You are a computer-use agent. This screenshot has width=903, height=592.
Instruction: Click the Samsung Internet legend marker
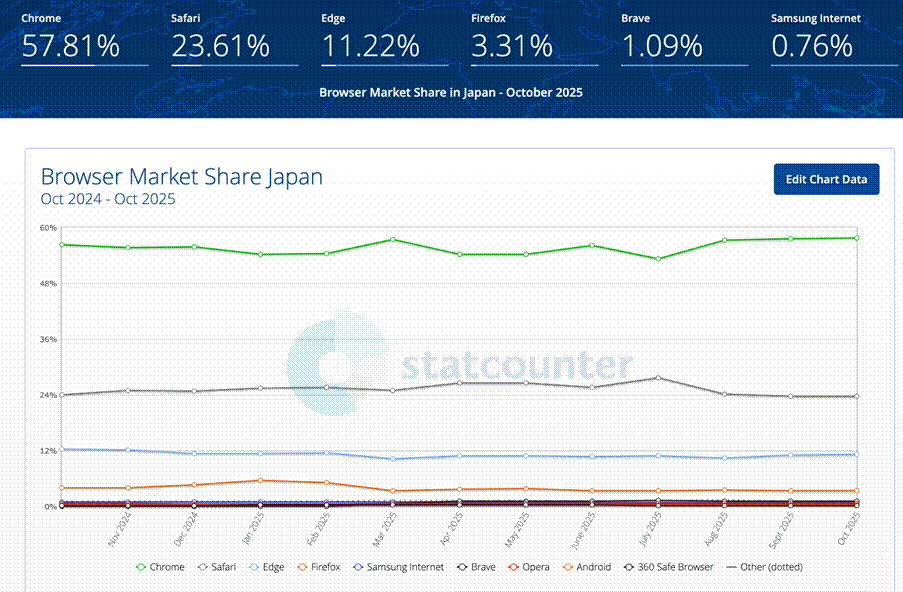(358, 567)
